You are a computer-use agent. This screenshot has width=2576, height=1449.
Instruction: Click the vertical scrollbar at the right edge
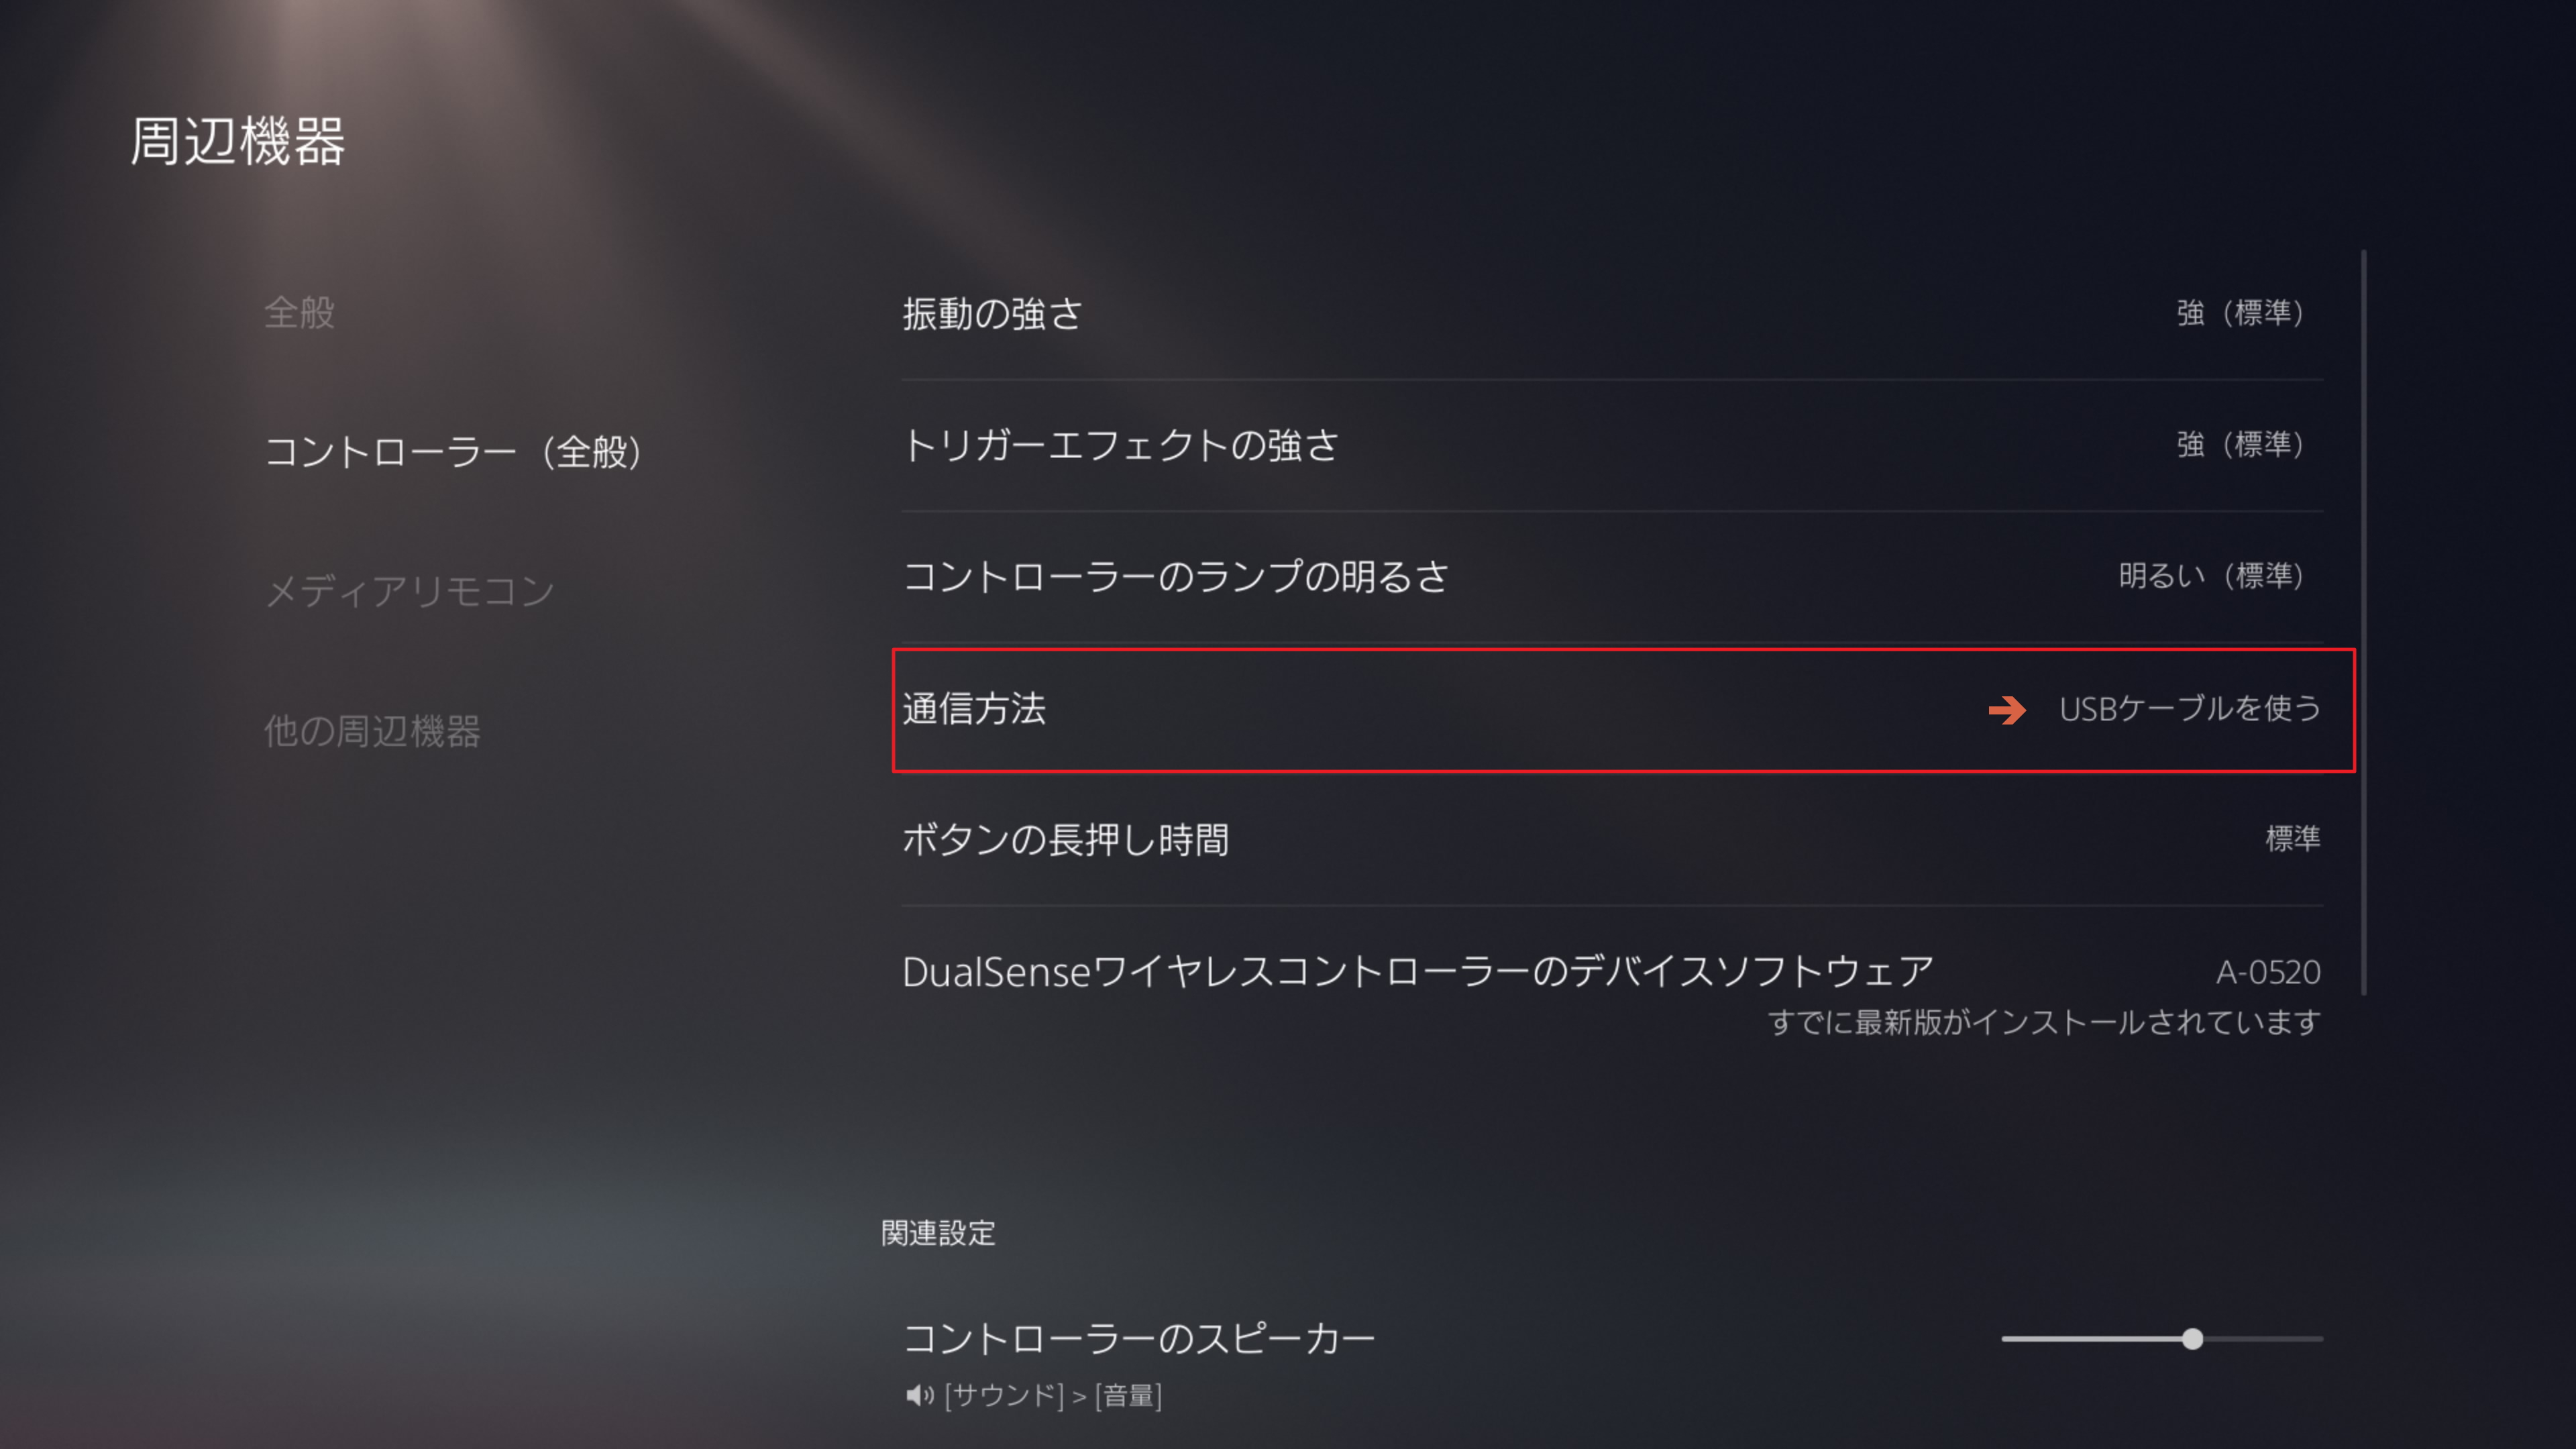point(2364,620)
